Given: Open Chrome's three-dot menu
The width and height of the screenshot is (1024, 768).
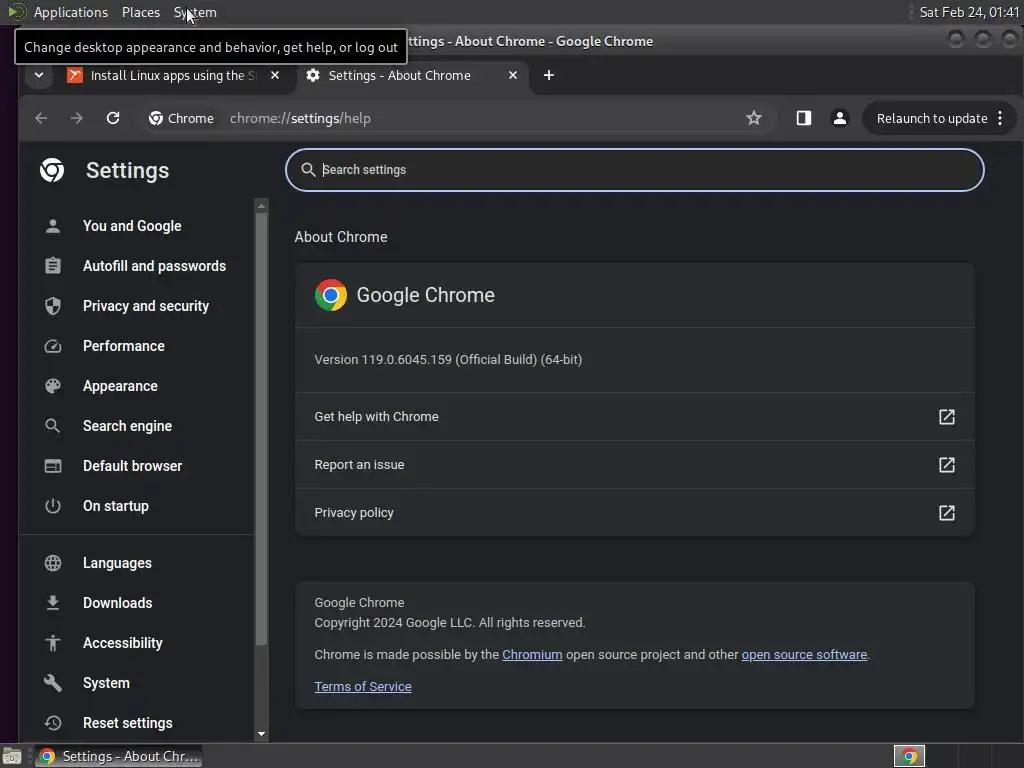Looking at the screenshot, I should click(x=1000, y=118).
